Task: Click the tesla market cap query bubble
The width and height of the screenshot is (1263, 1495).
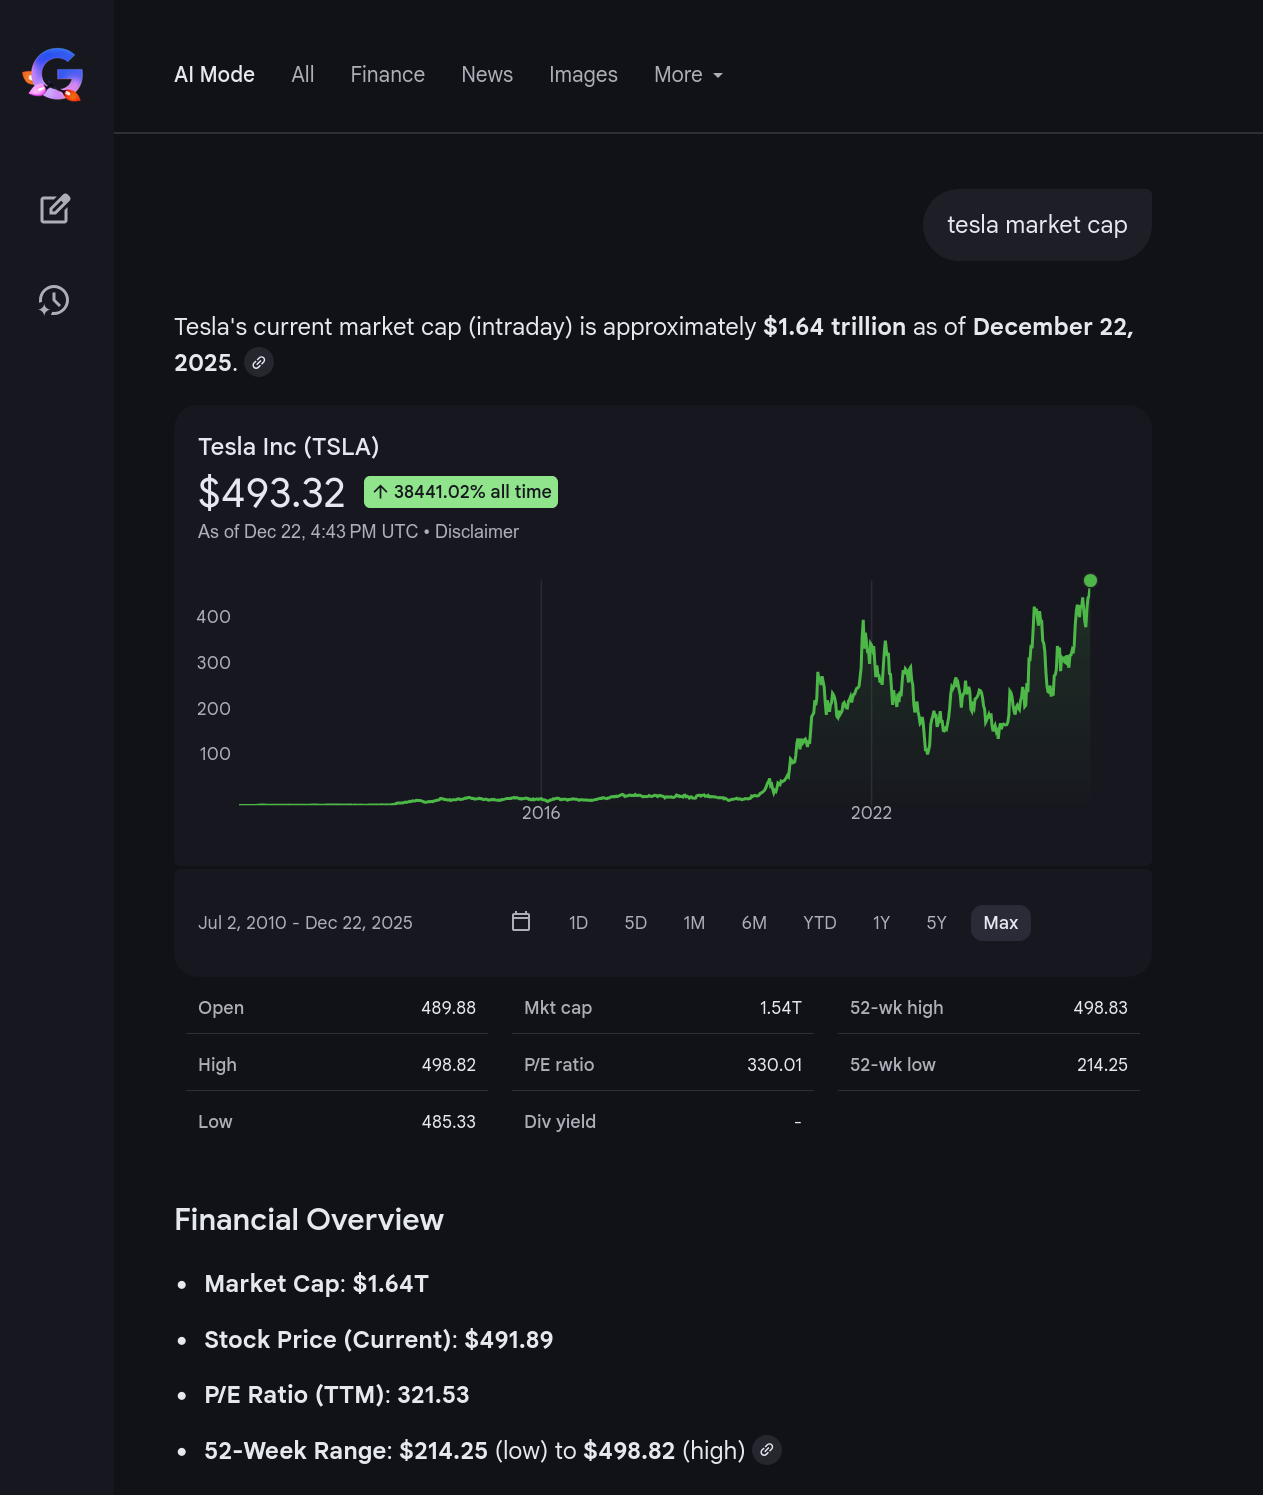Action: [1037, 225]
